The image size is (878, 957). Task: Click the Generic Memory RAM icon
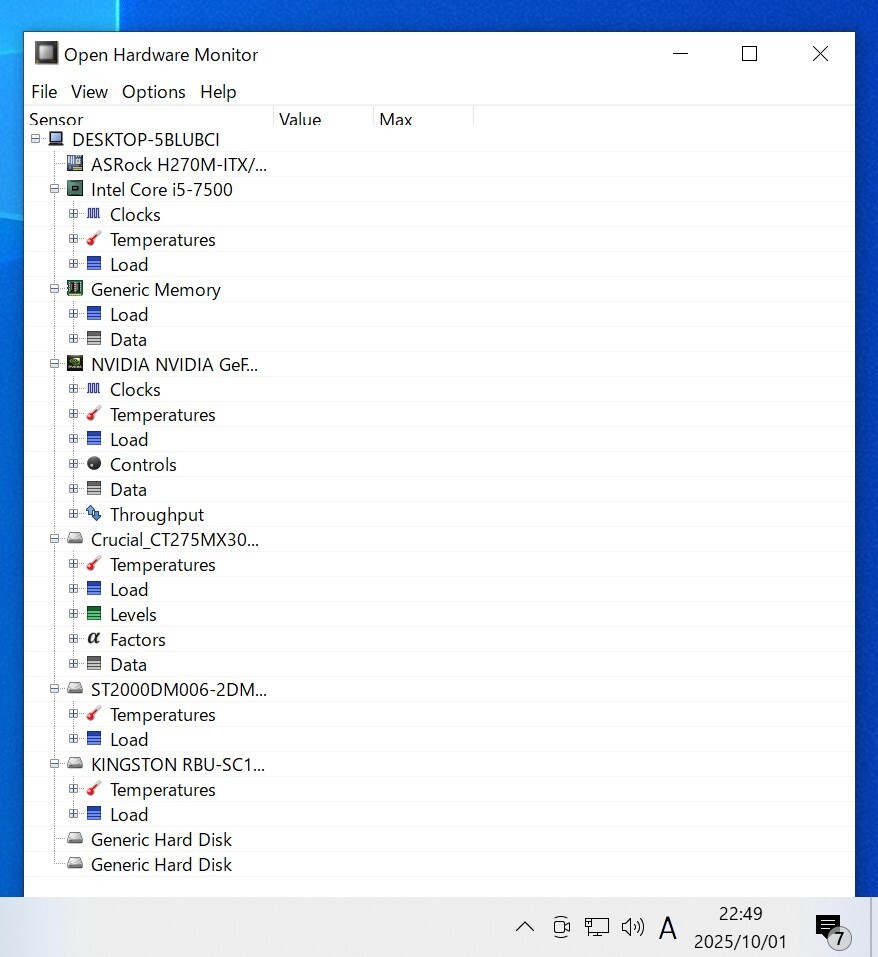[x=75, y=289]
